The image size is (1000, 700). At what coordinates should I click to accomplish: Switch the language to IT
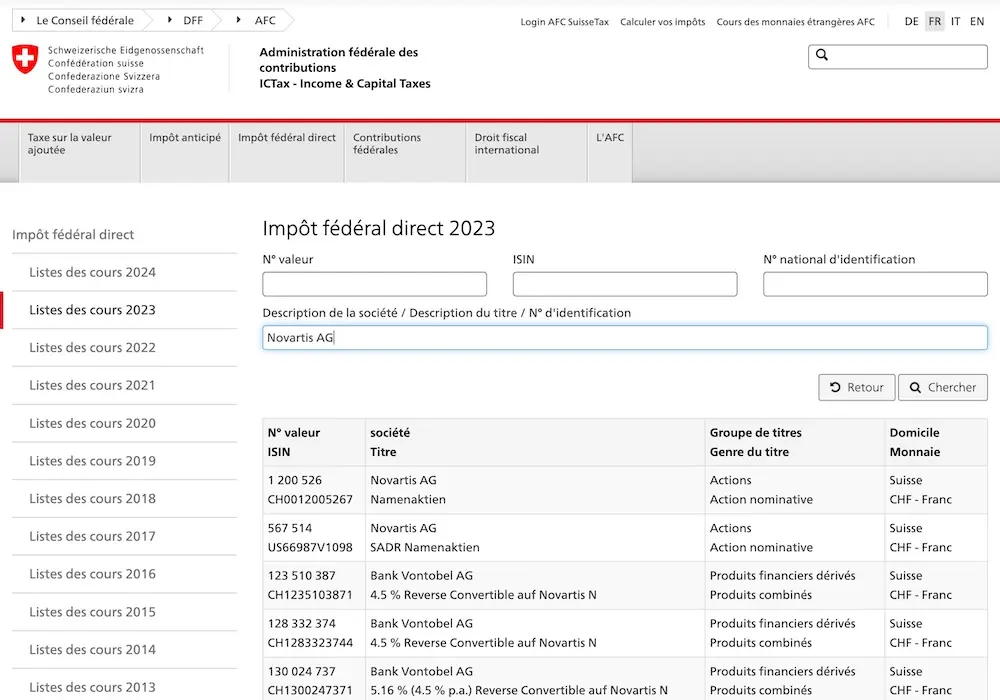956,21
